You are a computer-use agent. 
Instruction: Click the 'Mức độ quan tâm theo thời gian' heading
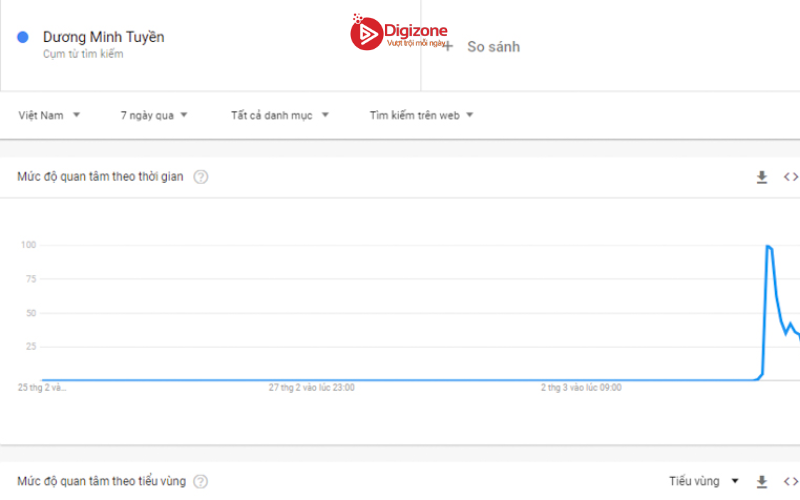click(100, 177)
